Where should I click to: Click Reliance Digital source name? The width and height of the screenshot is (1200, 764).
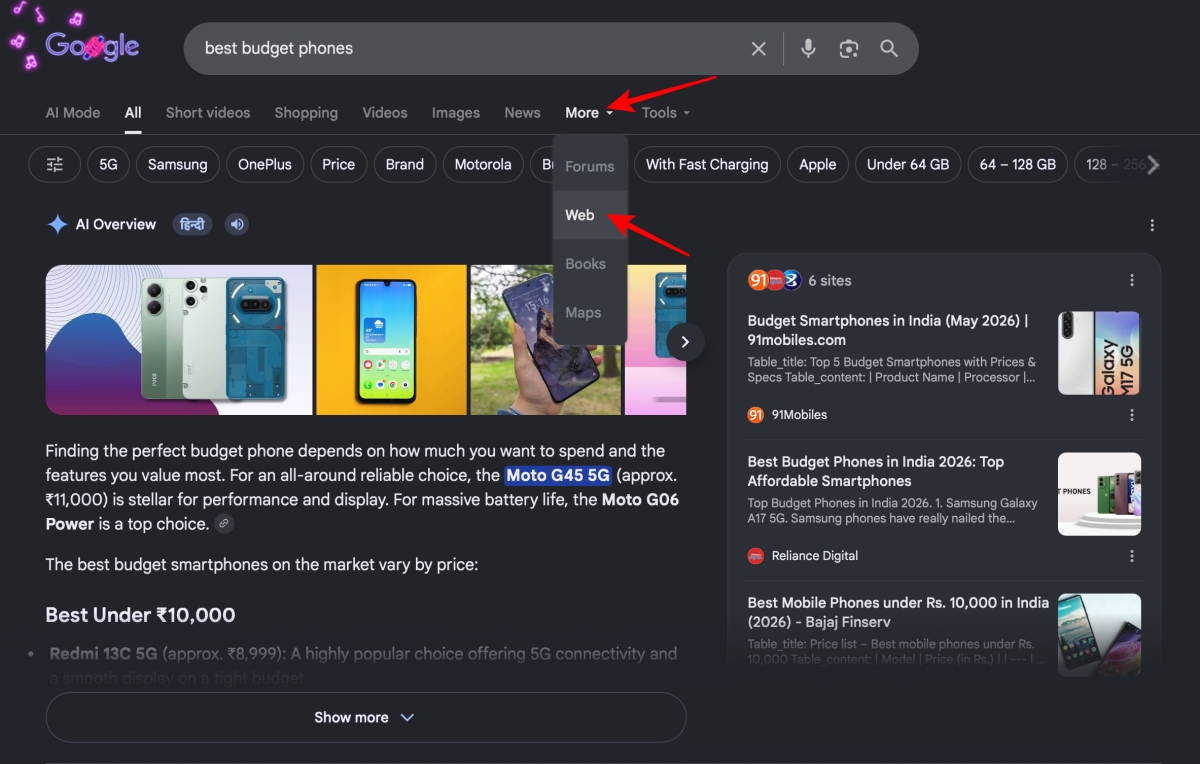pos(815,556)
